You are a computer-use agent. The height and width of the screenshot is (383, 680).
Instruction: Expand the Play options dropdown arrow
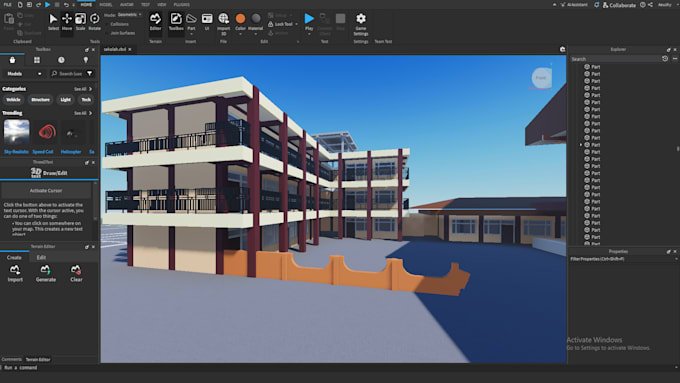coord(309,34)
